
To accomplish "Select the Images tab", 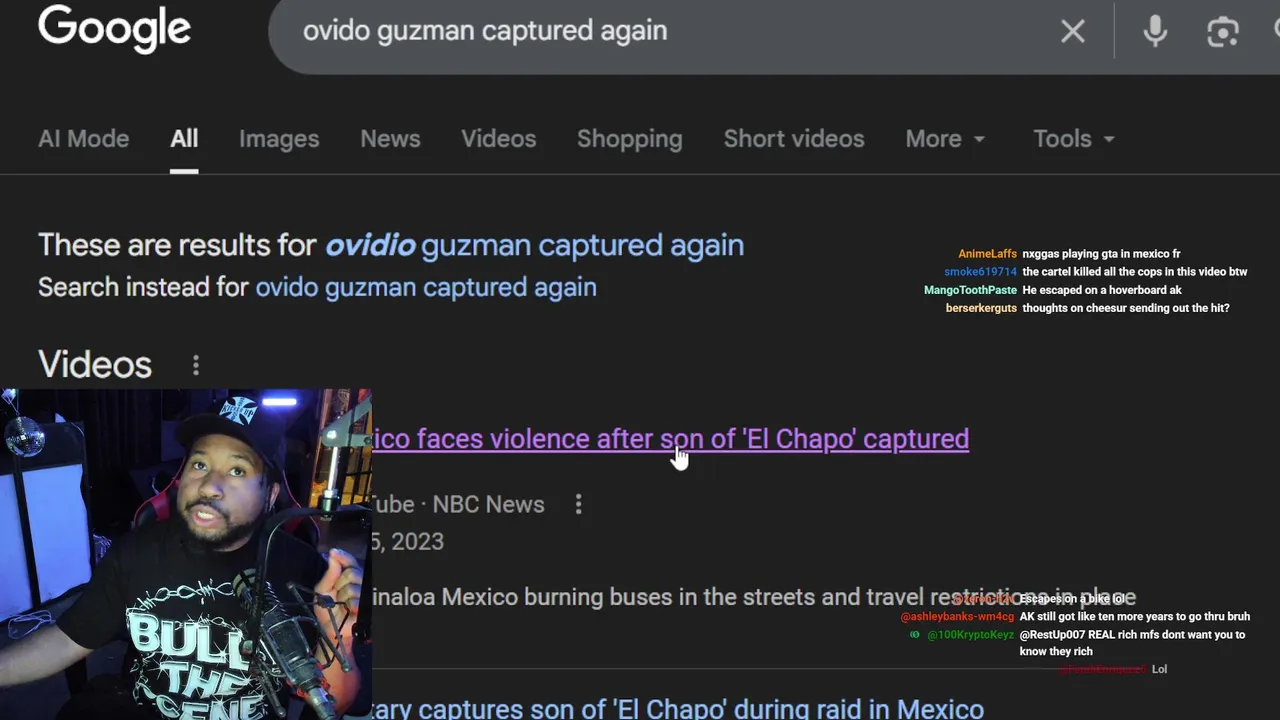I will coord(279,139).
